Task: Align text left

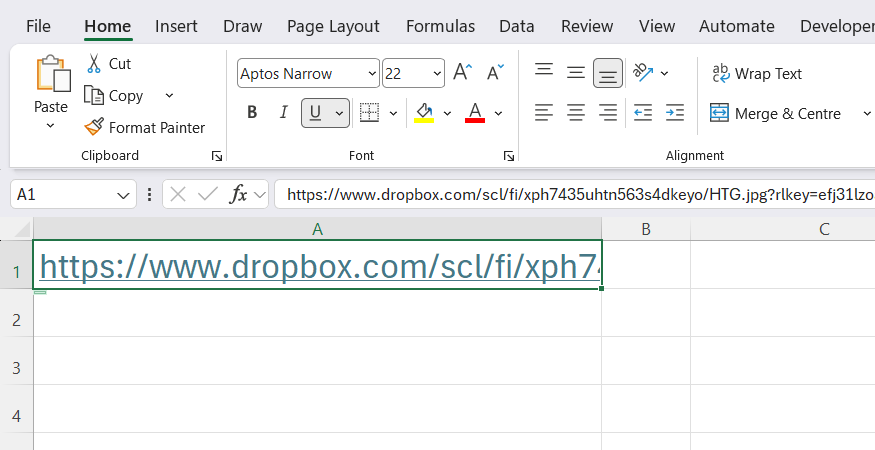Action: click(544, 113)
